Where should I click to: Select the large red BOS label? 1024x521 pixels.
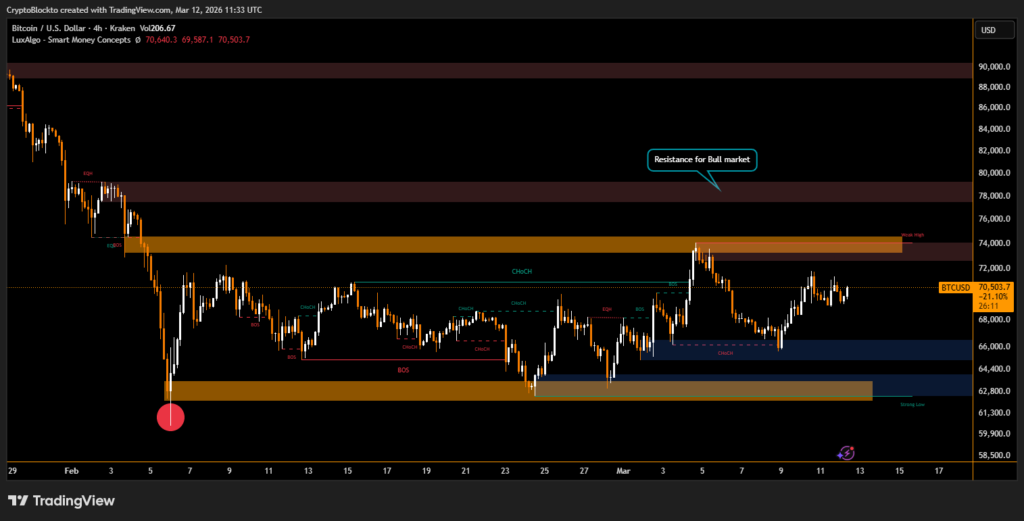pyautogui.click(x=403, y=370)
